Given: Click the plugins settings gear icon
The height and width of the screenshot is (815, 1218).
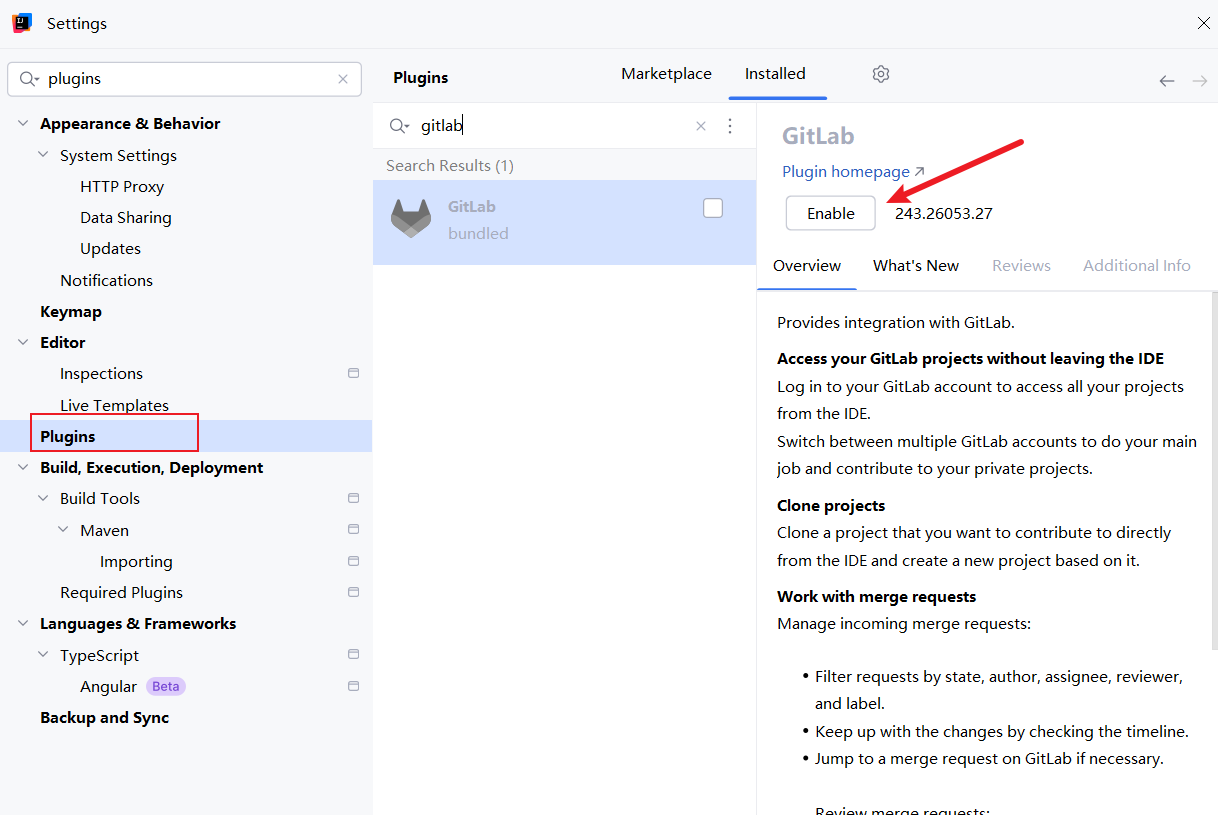Looking at the screenshot, I should (x=880, y=74).
